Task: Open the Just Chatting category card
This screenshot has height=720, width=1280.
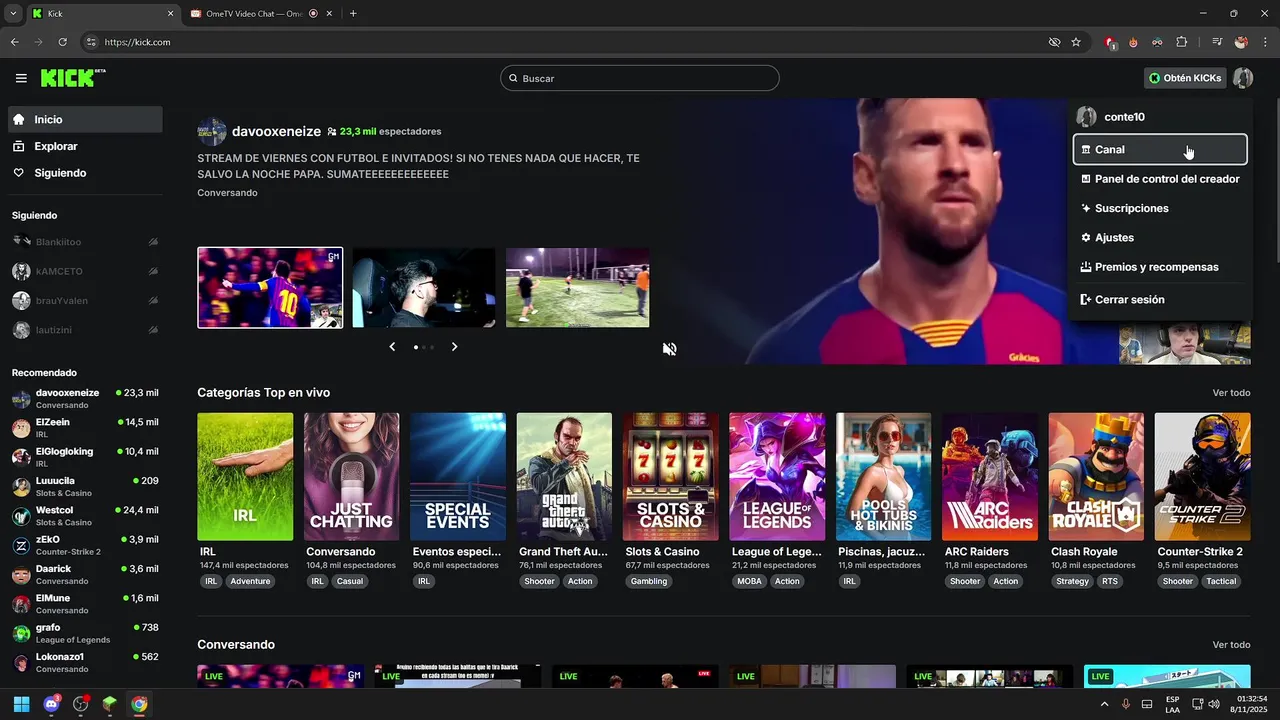Action: point(351,477)
